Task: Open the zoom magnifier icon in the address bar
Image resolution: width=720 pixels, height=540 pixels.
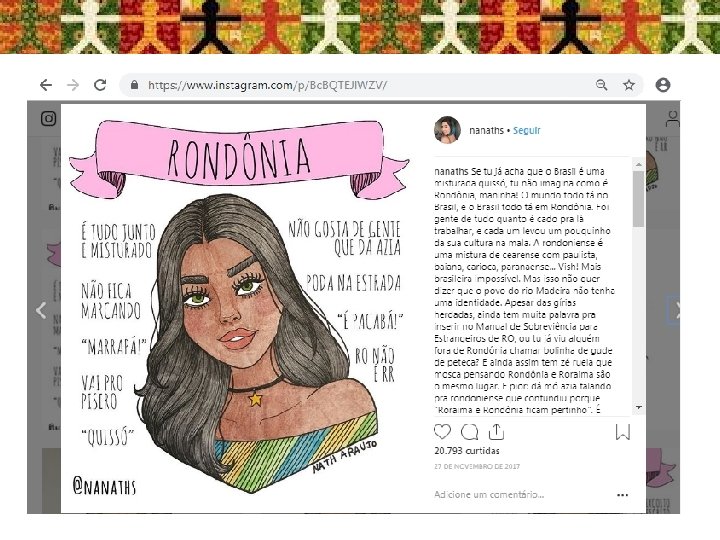Action: tap(602, 85)
